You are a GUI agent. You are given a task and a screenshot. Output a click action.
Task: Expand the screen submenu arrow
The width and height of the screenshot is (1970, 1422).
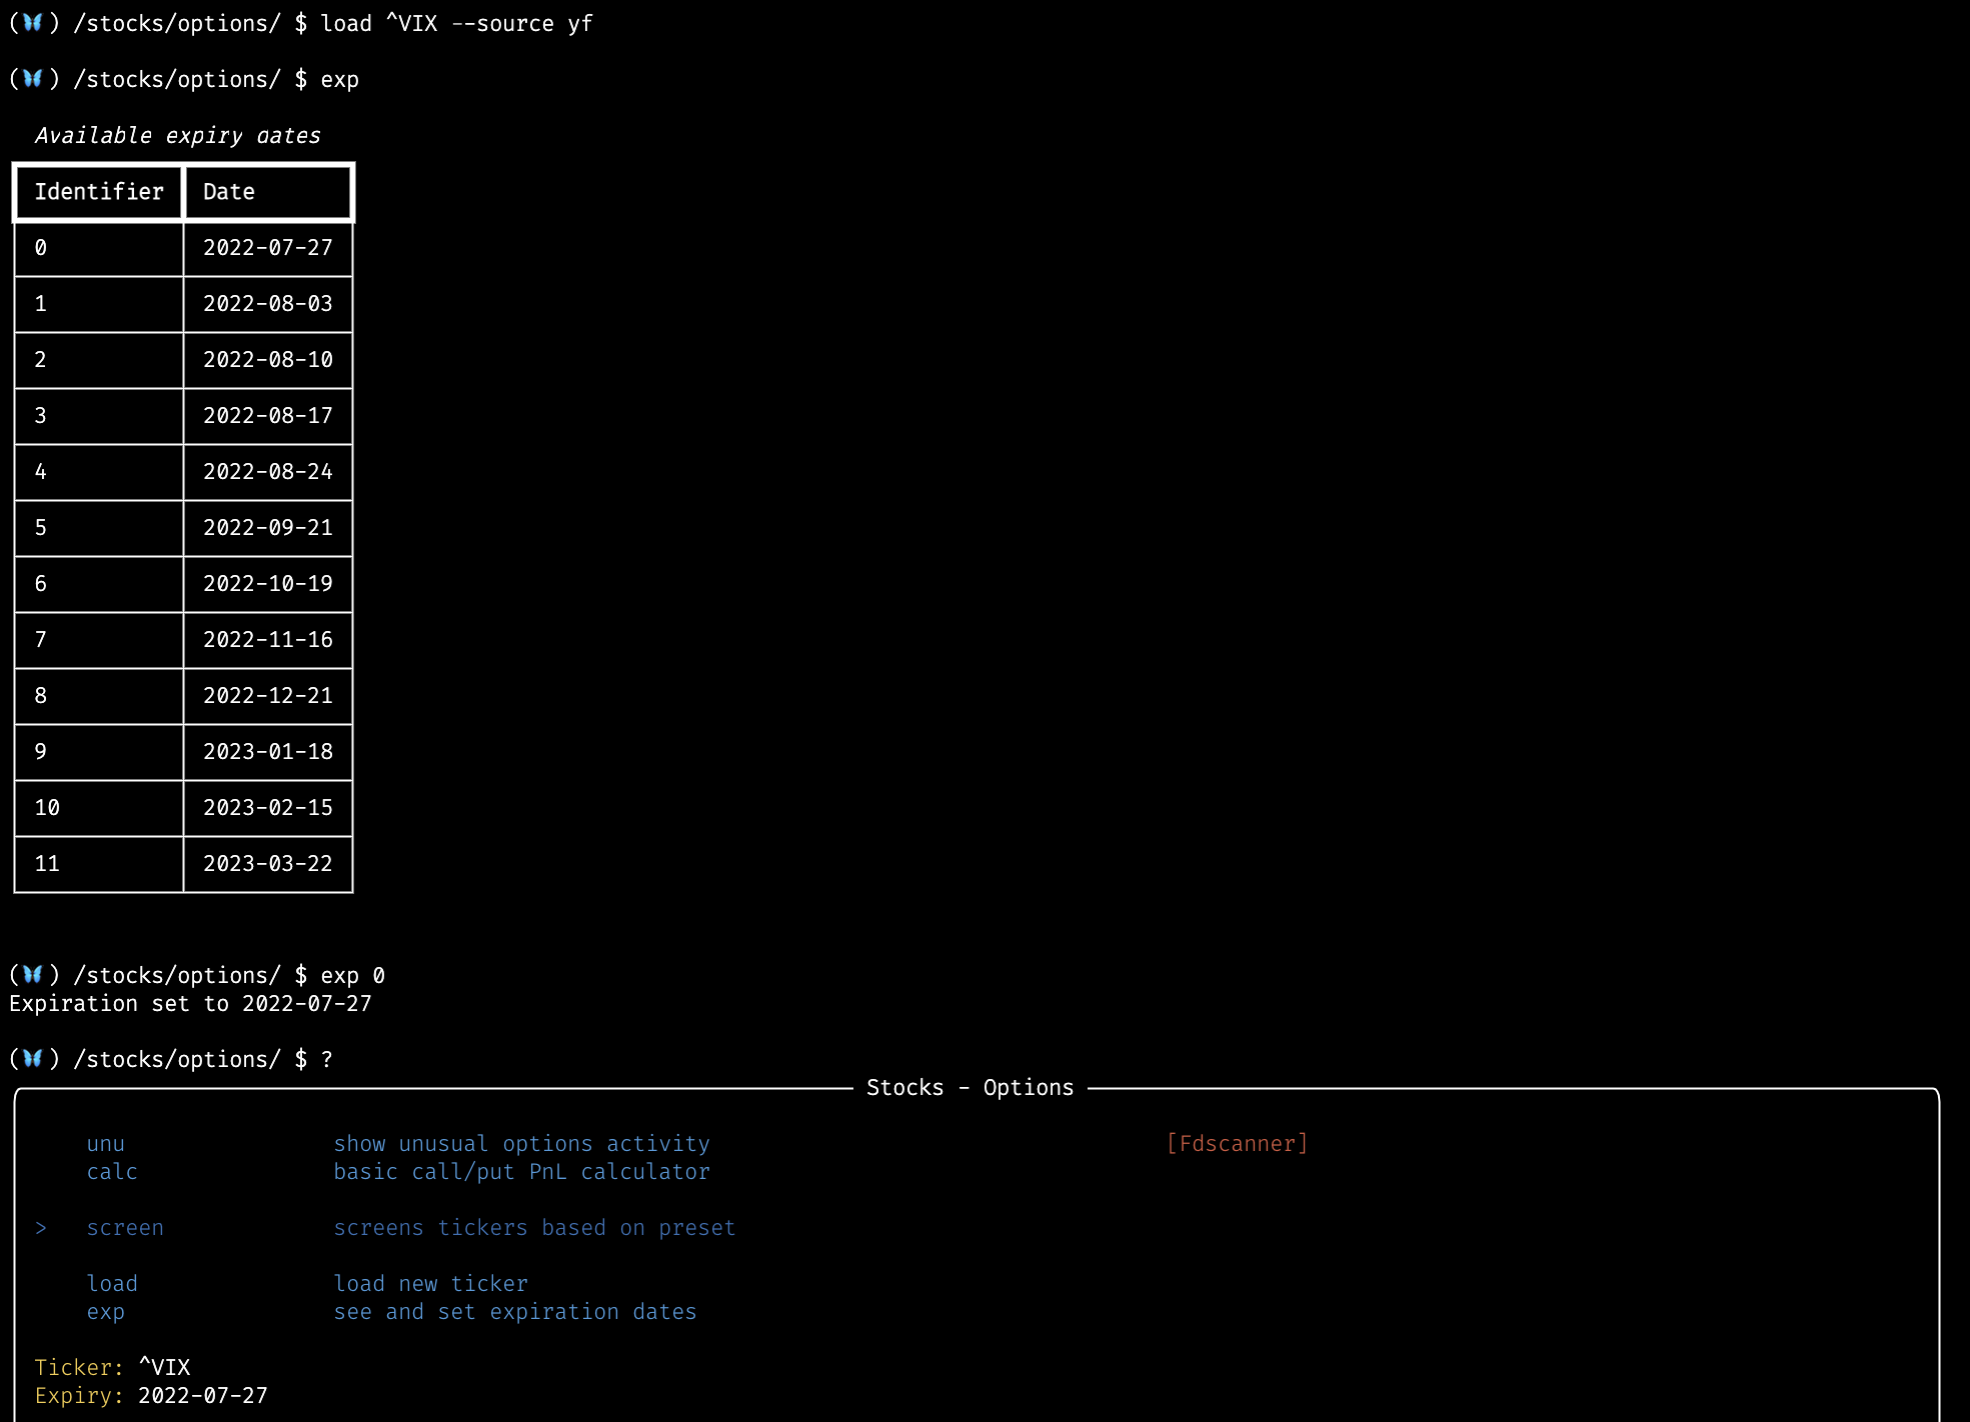(42, 1227)
